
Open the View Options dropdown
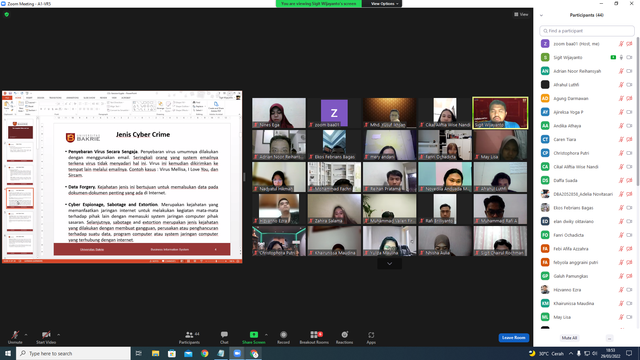coord(384,4)
